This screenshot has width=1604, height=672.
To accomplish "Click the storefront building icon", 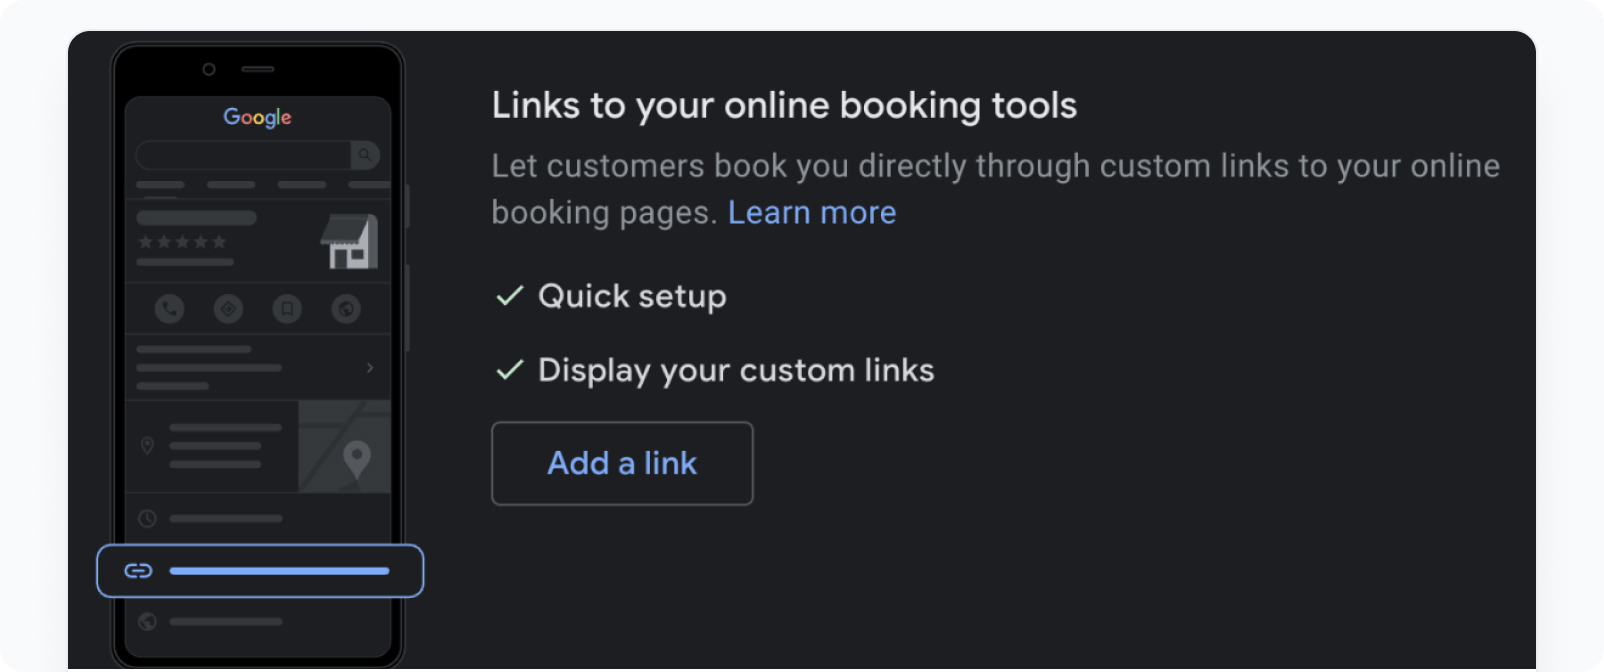I will click(x=349, y=241).
